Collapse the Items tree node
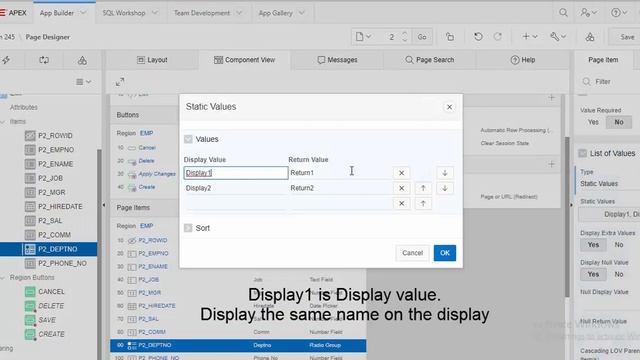The width and height of the screenshot is (640, 360). (x=3, y=122)
